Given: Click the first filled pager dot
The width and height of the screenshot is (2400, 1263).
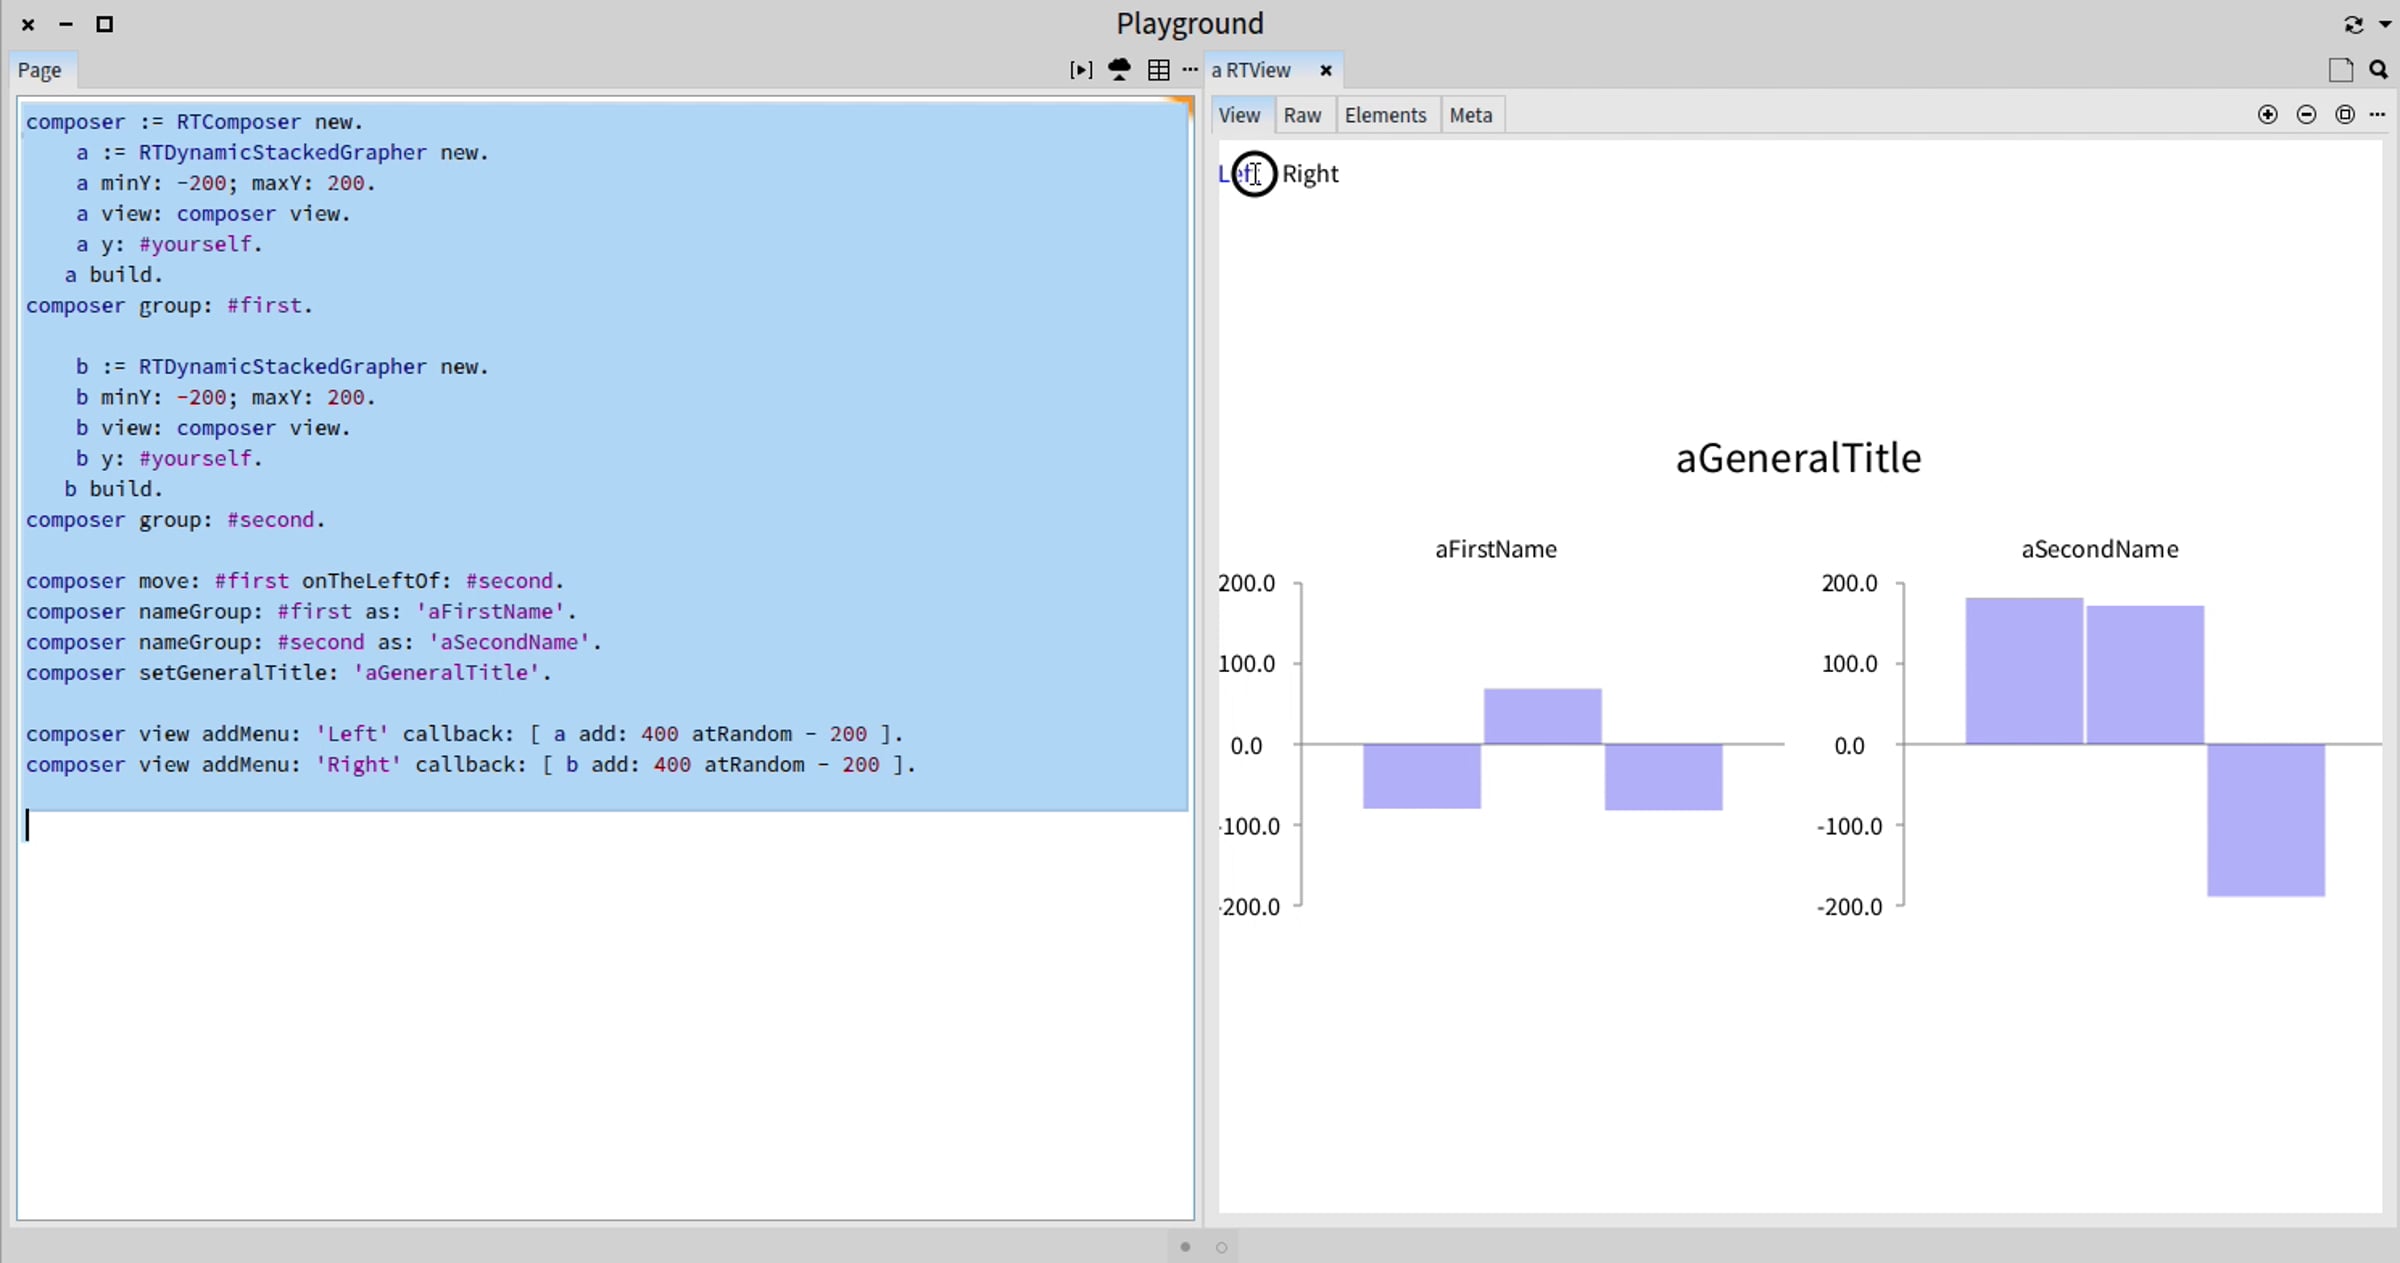Looking at the screenshot, I should 1185,1247.
